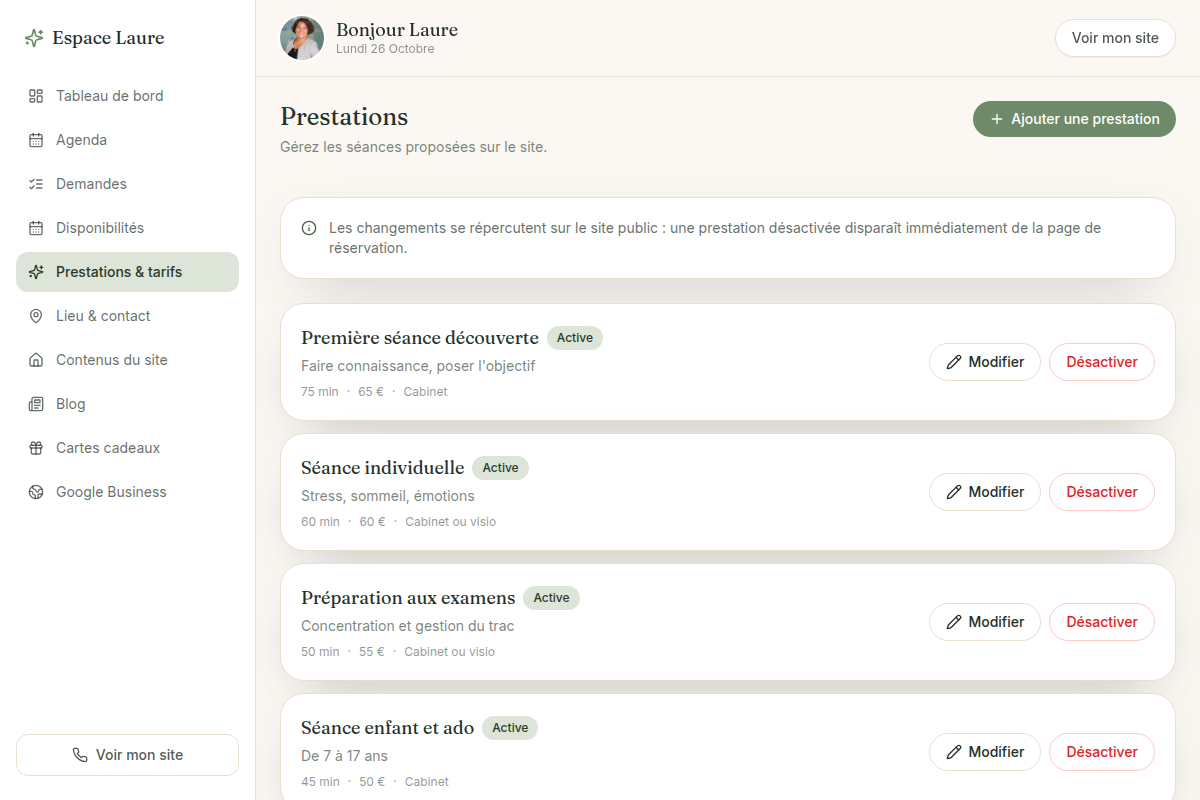Click the Espace Laure sparkle logo icon
This screenshot has width=1200, height=800.
(34, 38)
